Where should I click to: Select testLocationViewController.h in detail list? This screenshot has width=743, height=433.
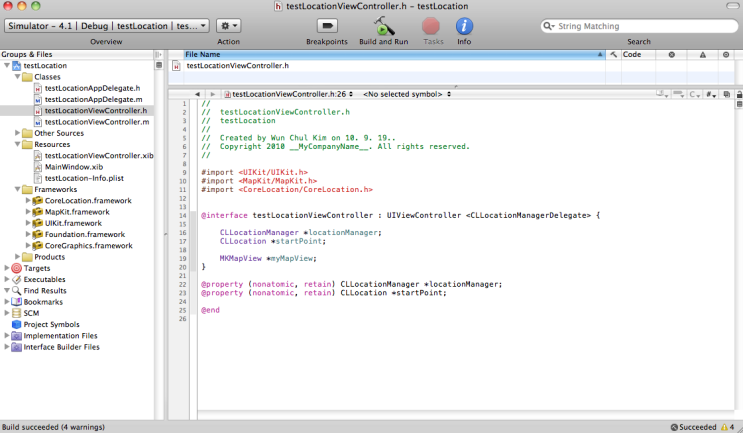[237, 65]
